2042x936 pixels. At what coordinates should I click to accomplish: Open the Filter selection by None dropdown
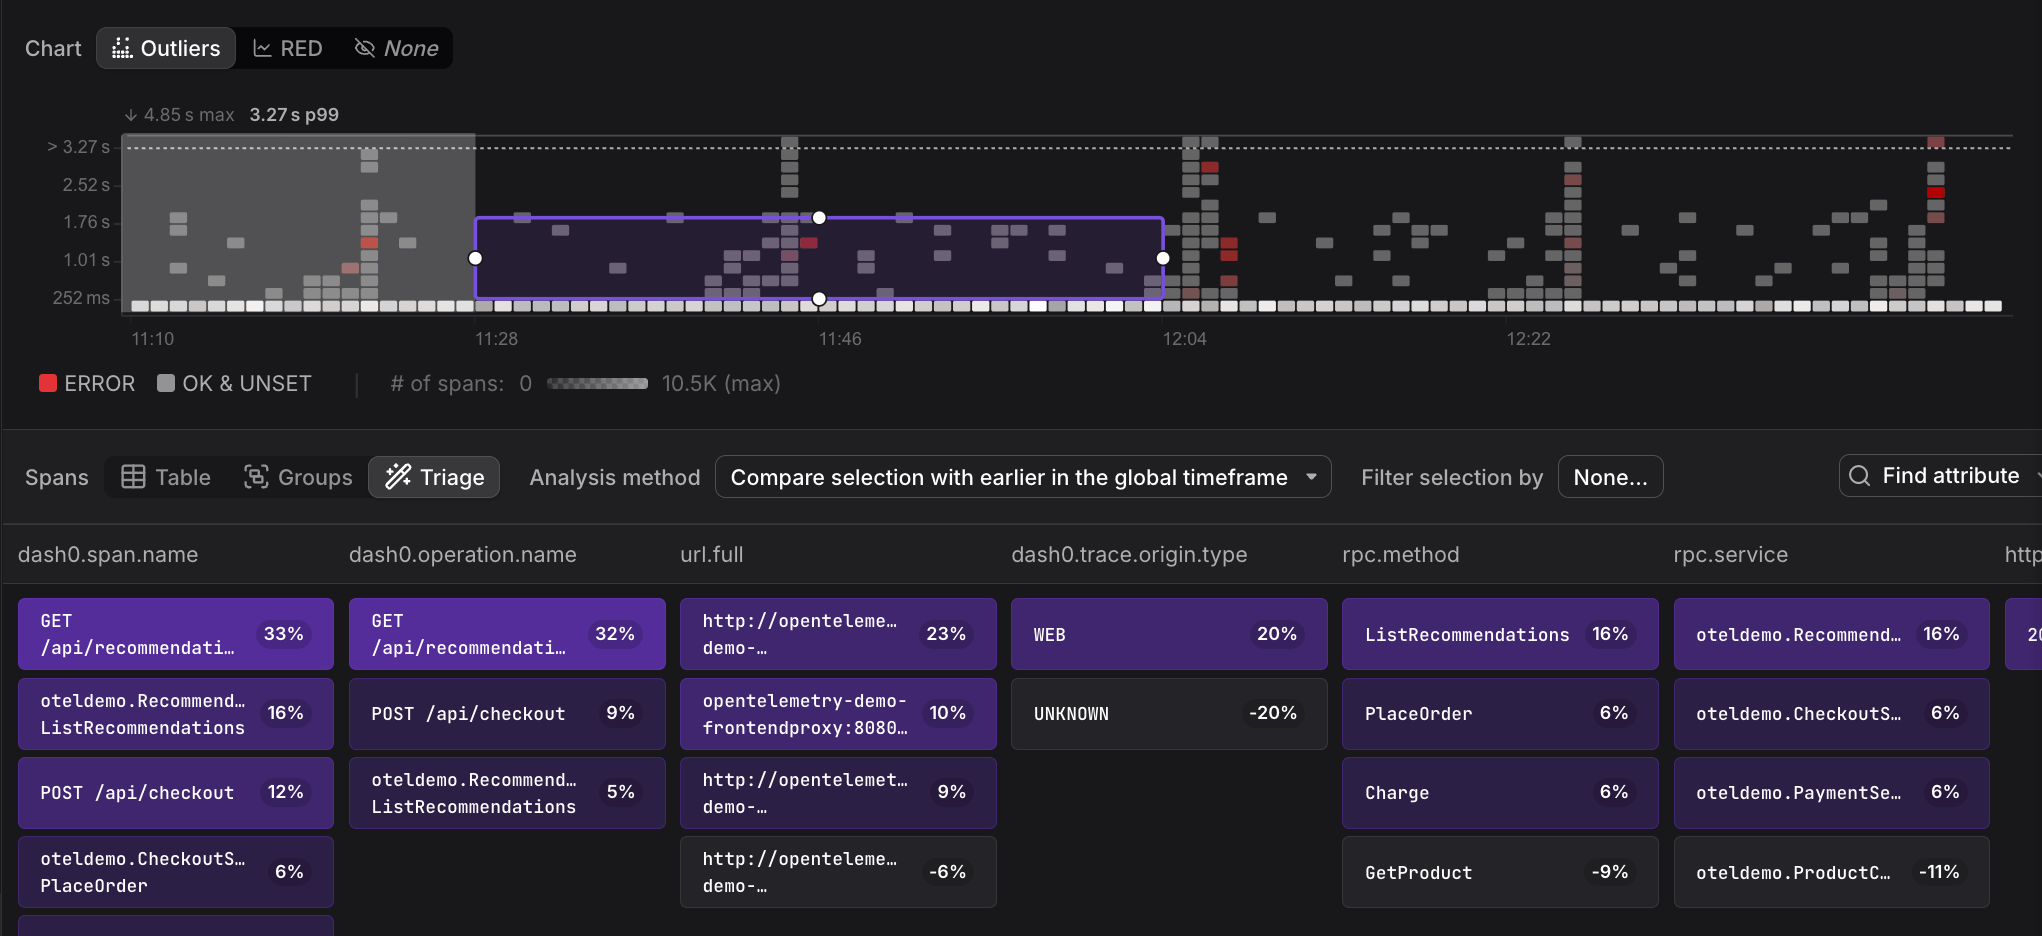pyautogui.click(x=1609, y=477)
